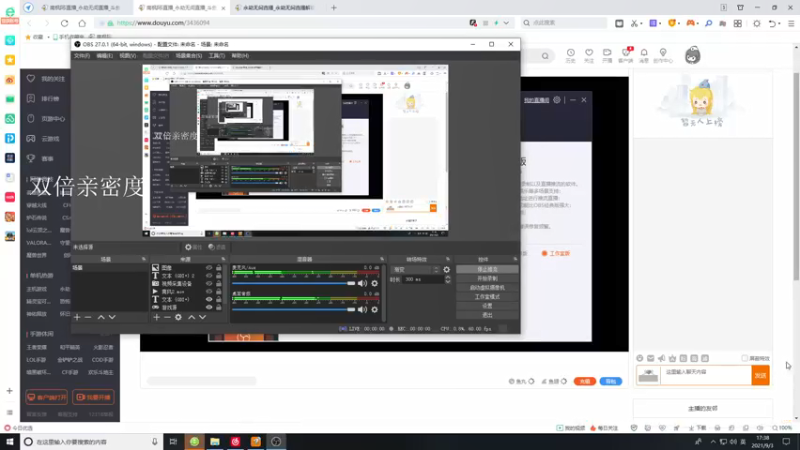Click the Douyu search magnifier icon
Viewport: 800px width, 450px height.
545,56
